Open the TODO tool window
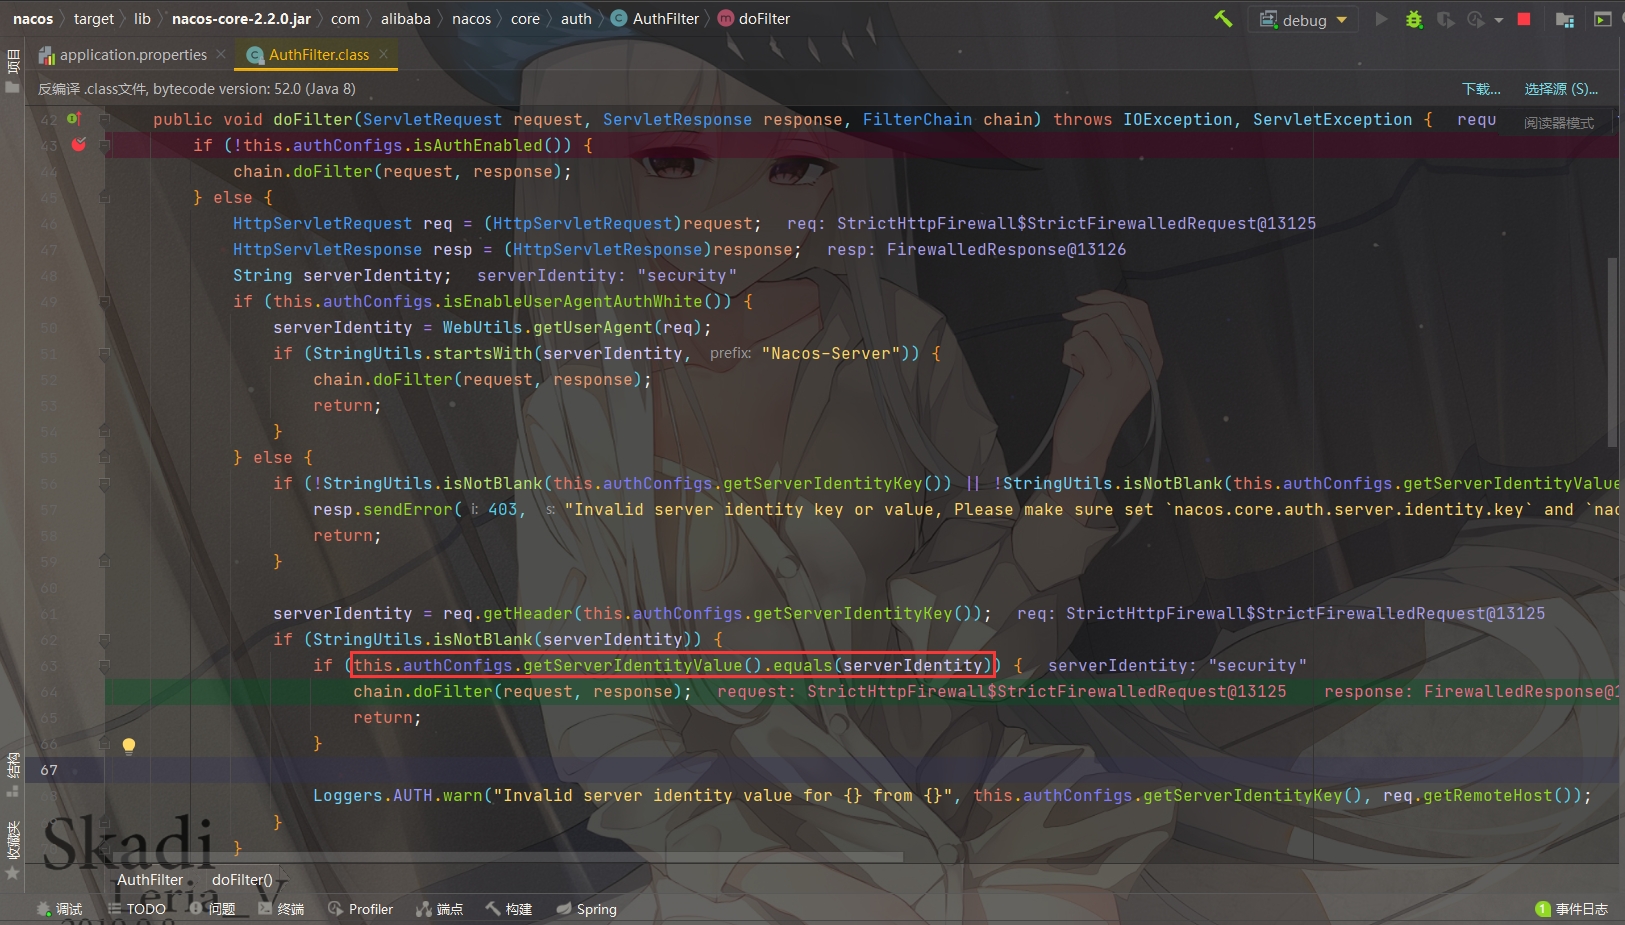The height and width of the screenshot is (925, 1625). [x=137, y=909]
